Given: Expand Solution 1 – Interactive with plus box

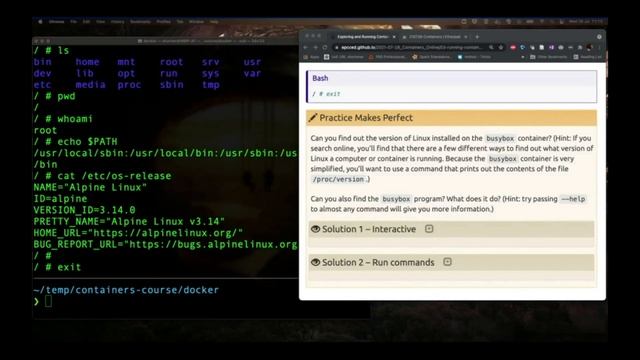Looking at the screenshot, I should pyautogui.click(x=429, y=229).
